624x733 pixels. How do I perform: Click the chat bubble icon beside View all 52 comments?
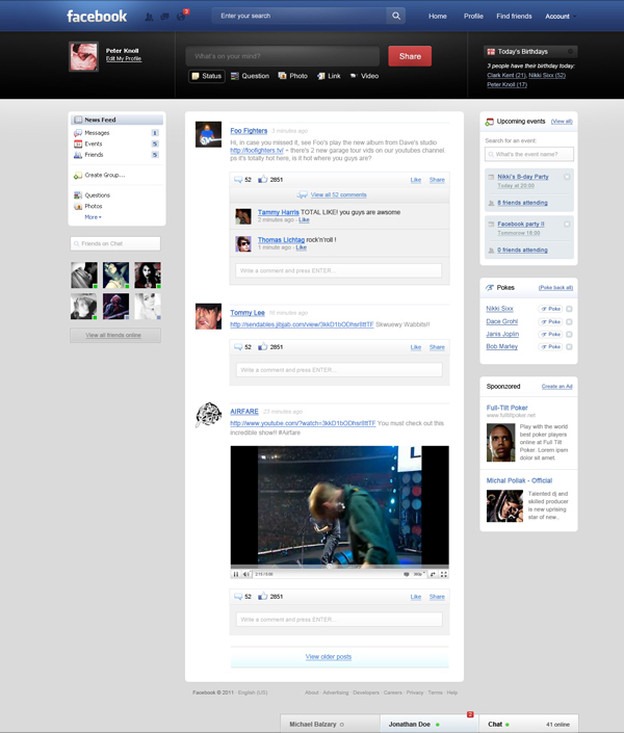(302, 195)
